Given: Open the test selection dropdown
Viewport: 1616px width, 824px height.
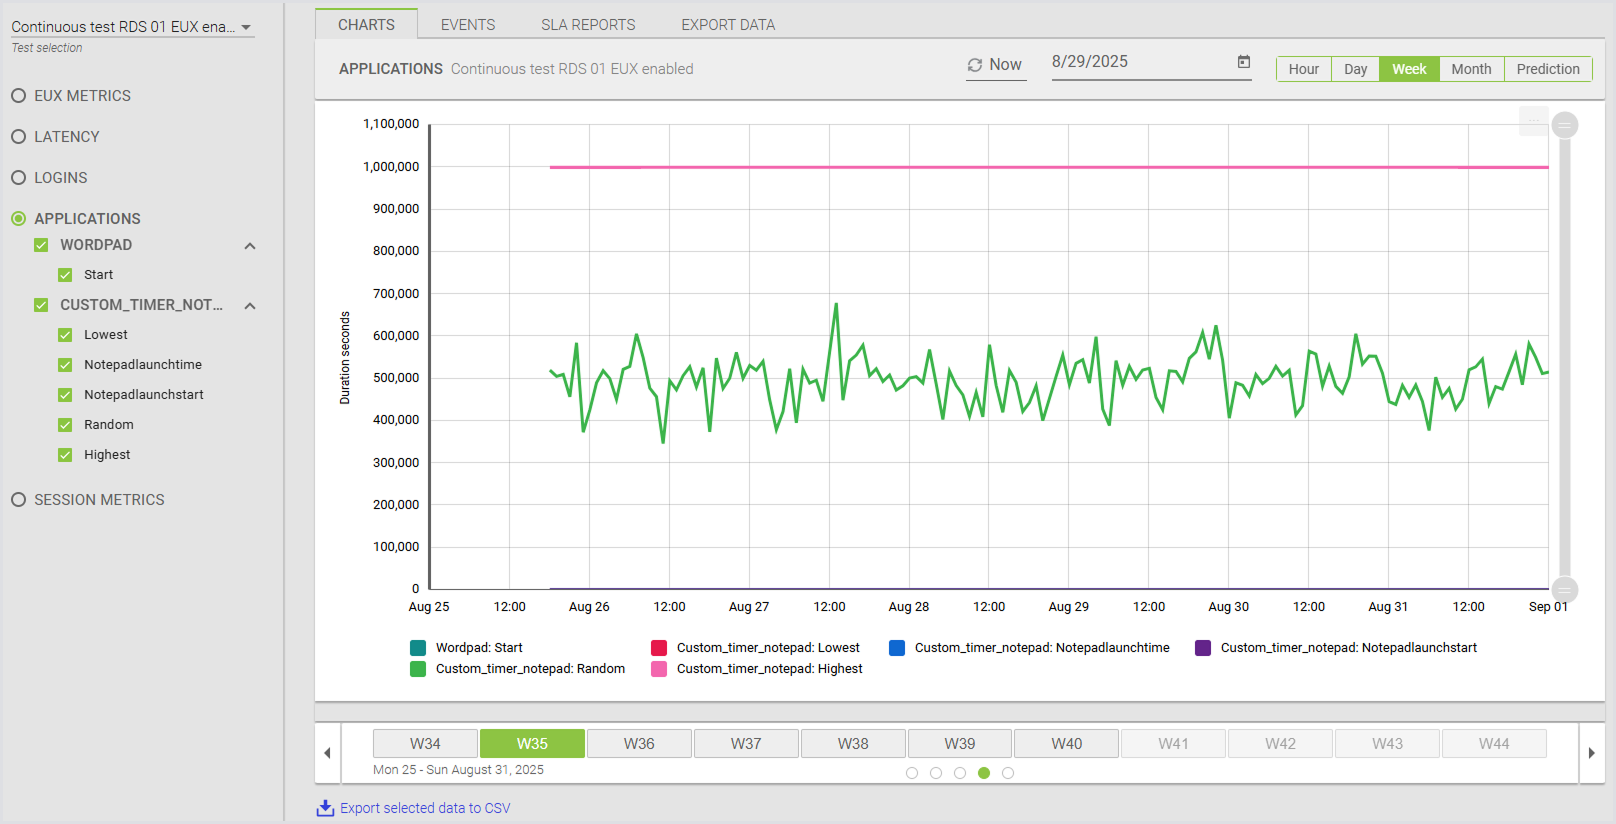Looking at the screenshot, I should point(246,28).
